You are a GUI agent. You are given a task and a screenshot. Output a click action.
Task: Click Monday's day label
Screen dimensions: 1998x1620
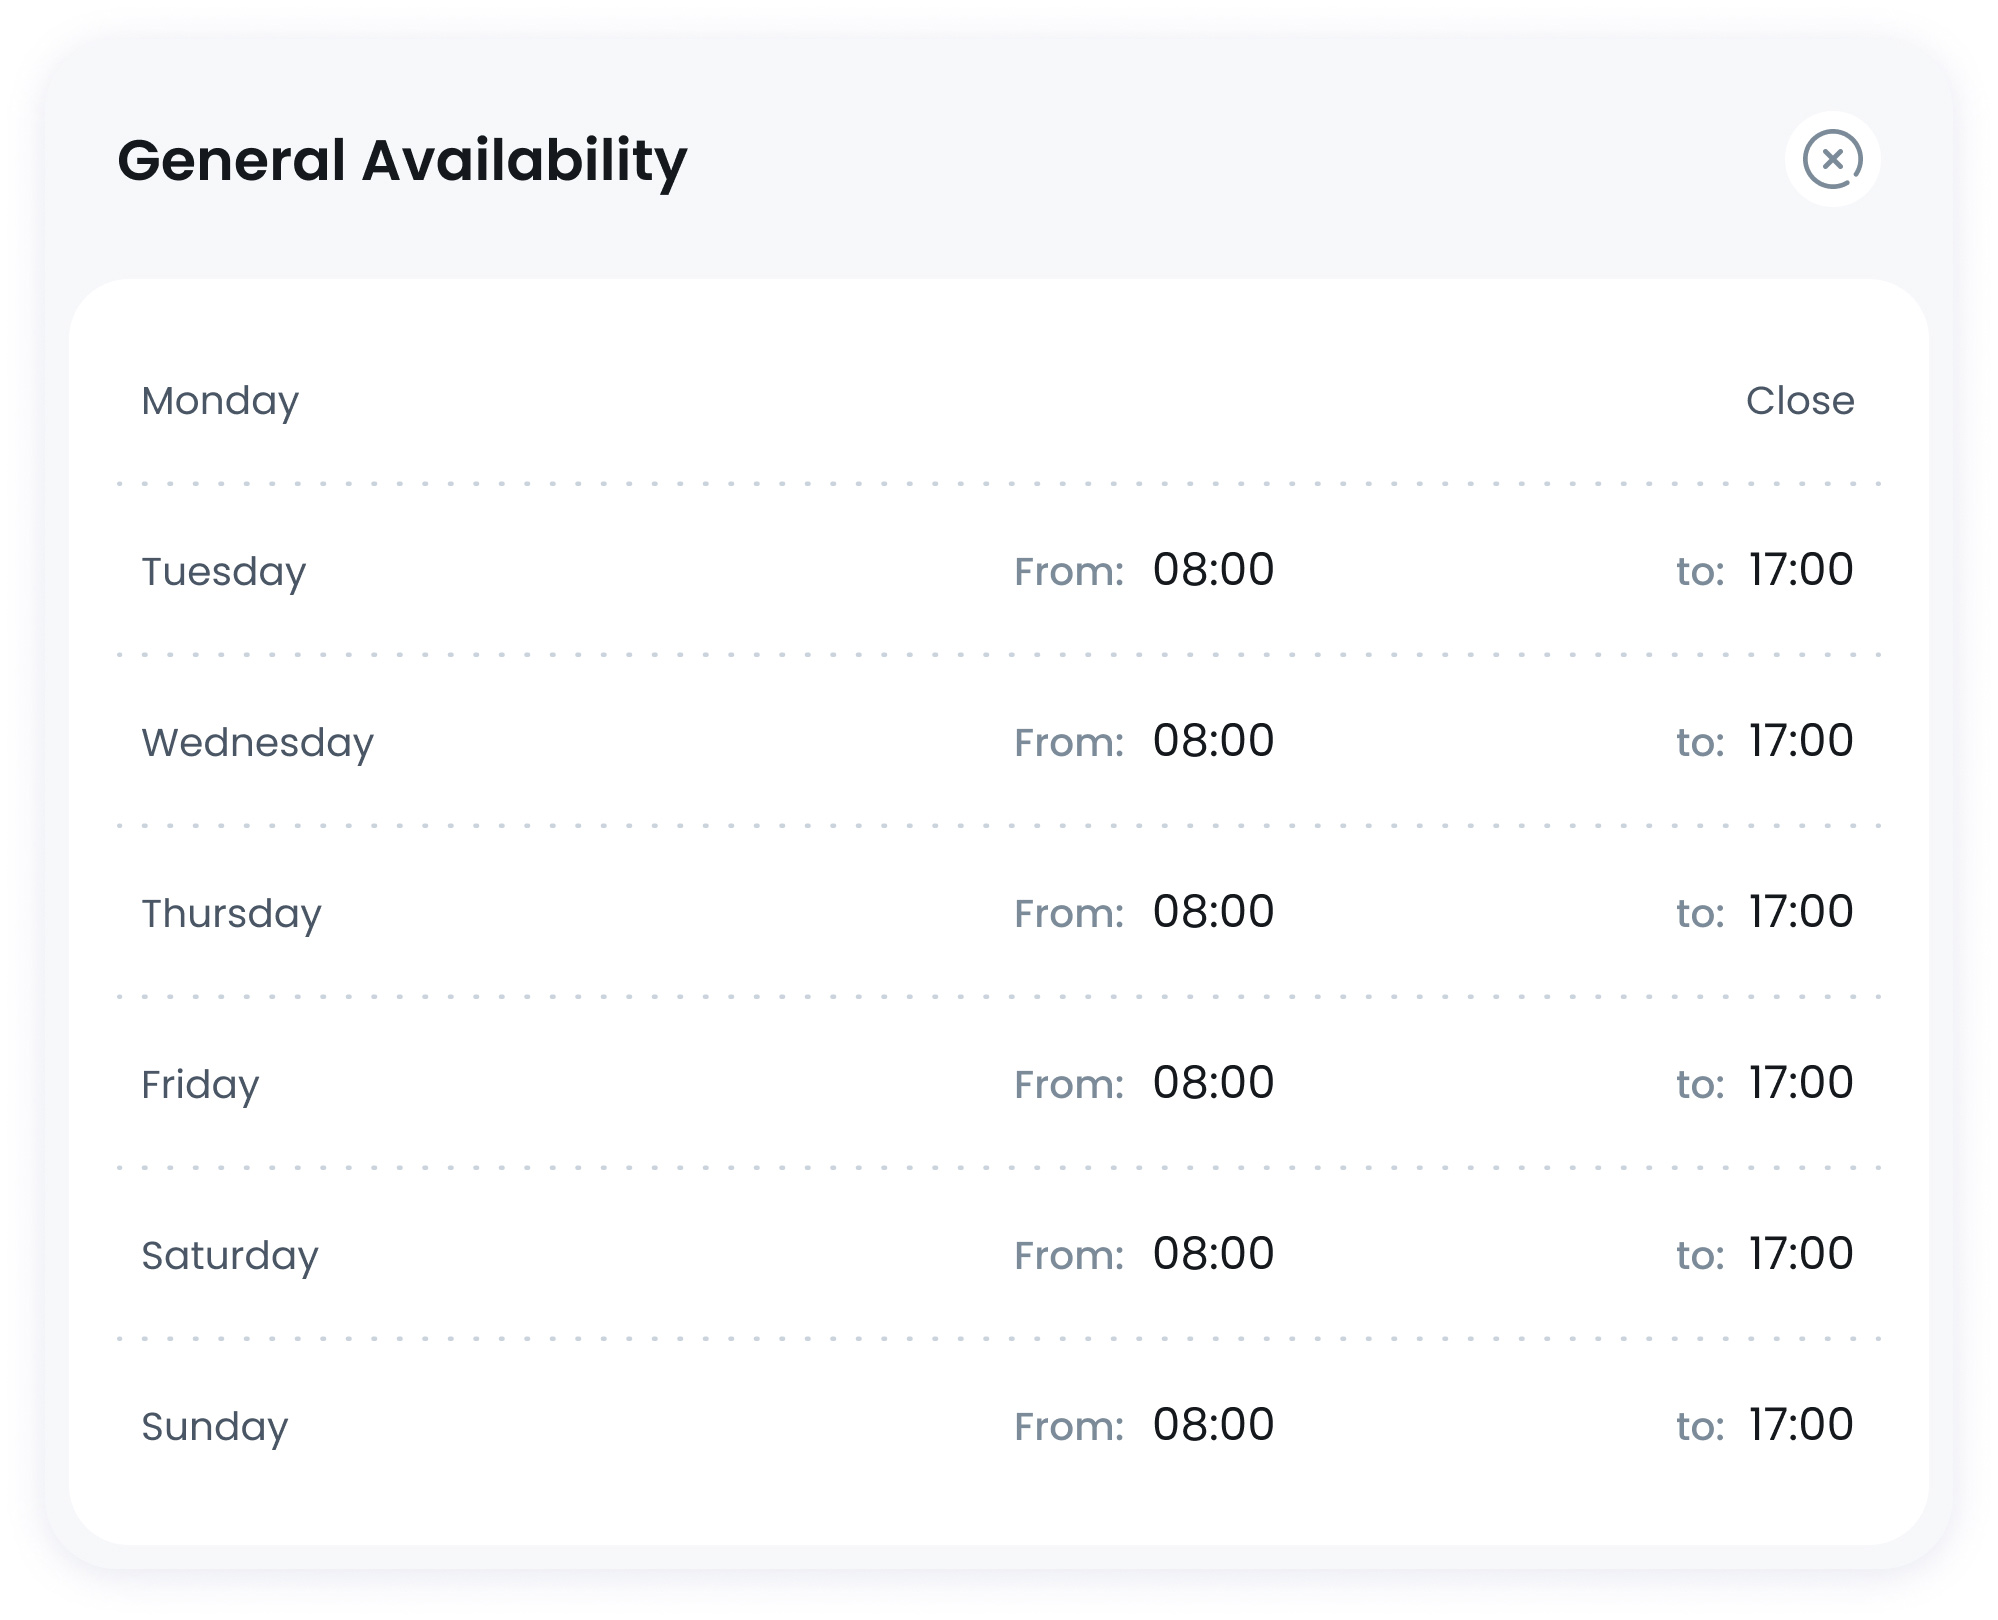click(220, 400)
